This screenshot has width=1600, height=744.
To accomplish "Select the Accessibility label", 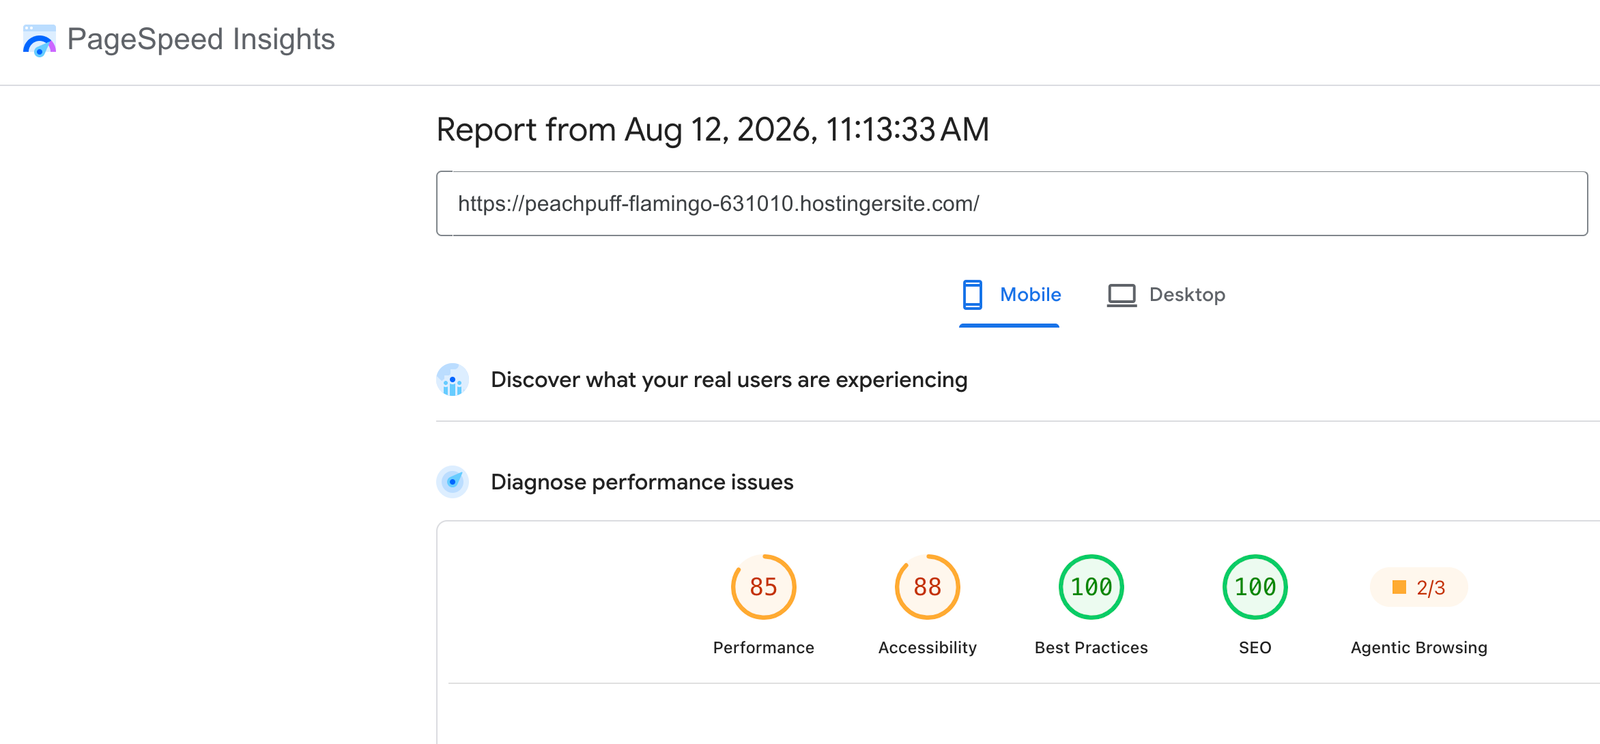I will pyautogui.click(x=928, y=648).
